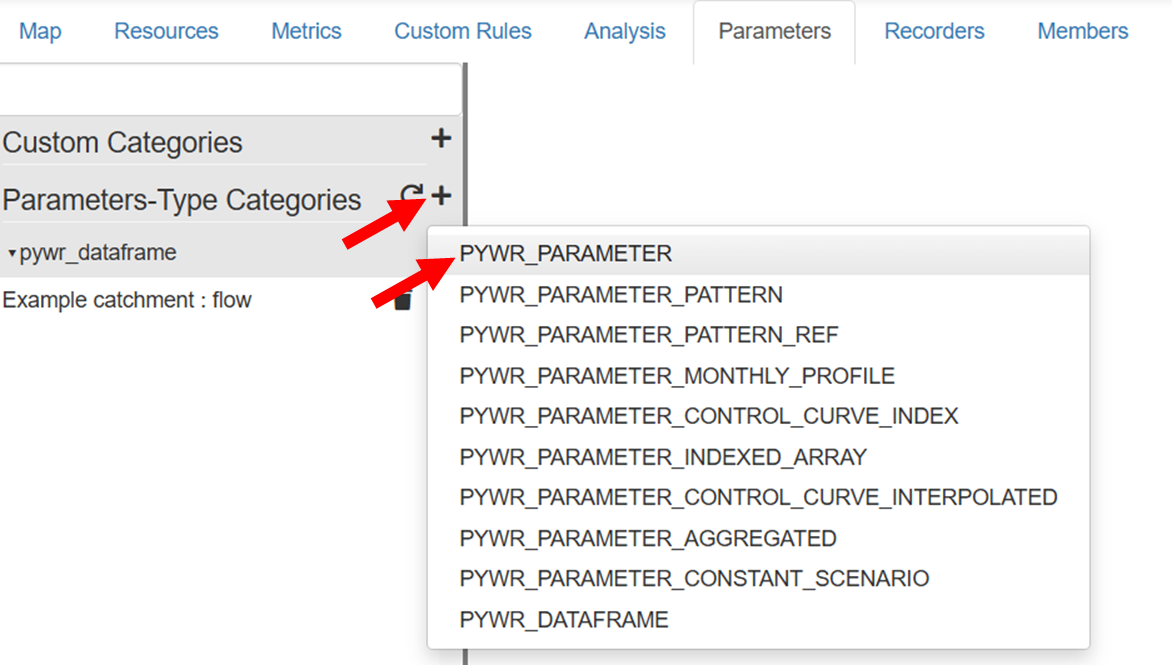
Task: Choose PYWR_PARAMETER from the dropdown list
Action: point(566,254)
